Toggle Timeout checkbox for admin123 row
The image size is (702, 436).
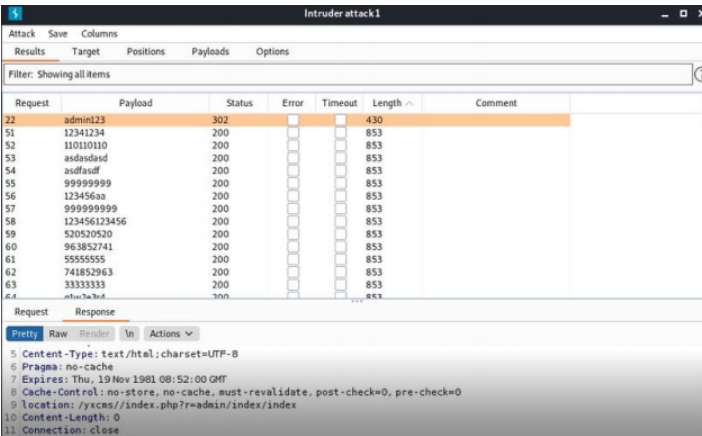coord(340,120)
